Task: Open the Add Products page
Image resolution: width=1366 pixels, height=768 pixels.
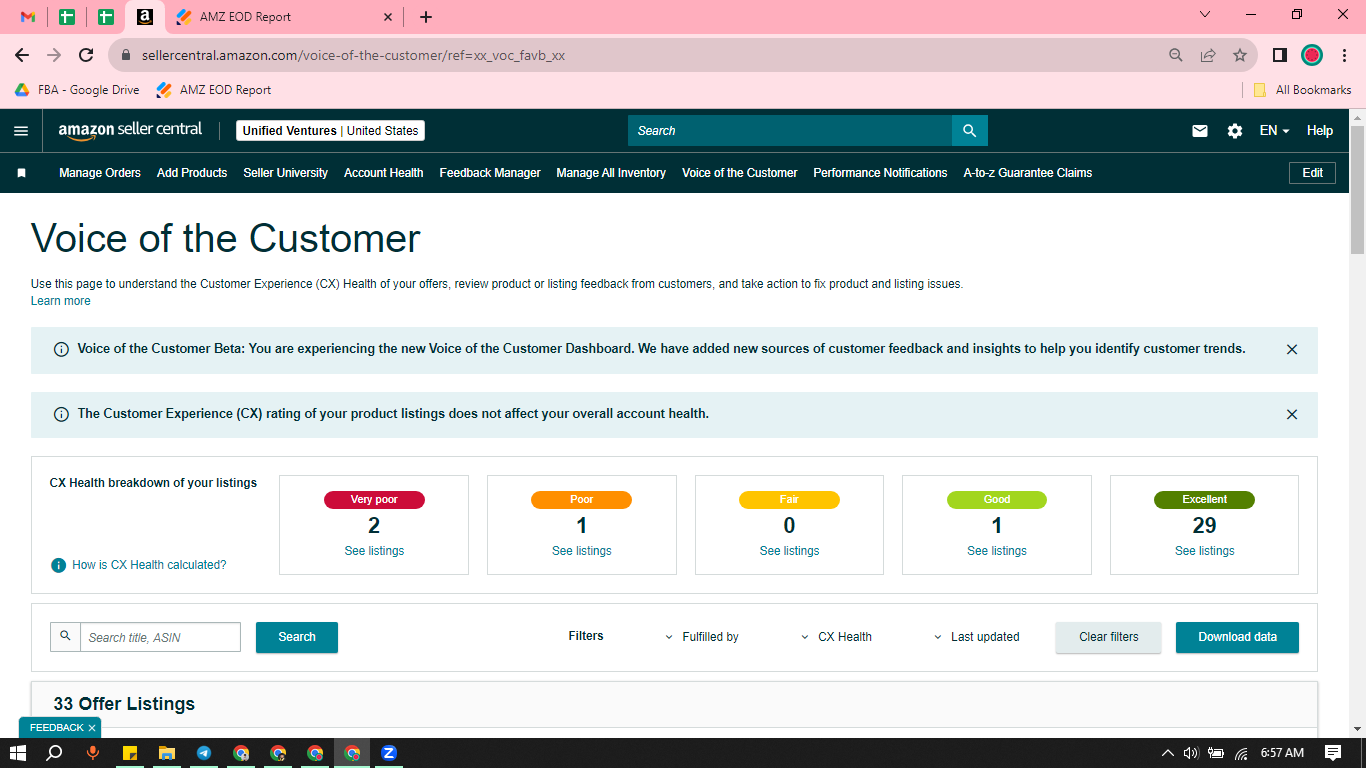Action: tap(192, 173)
